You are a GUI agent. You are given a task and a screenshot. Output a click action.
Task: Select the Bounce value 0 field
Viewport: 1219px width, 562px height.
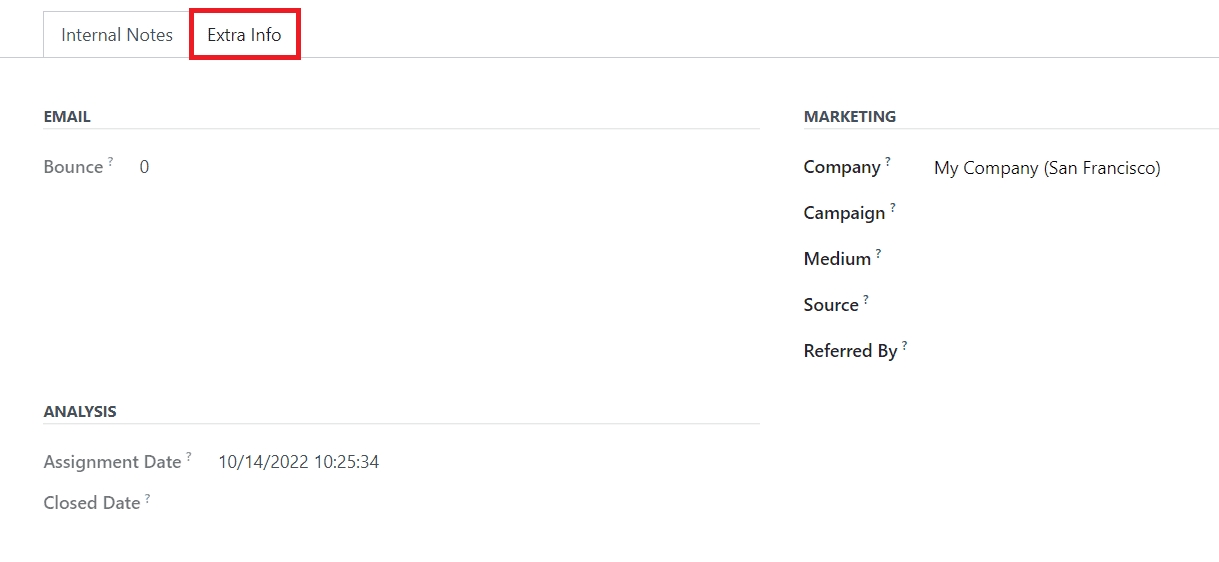click(144, 167)
